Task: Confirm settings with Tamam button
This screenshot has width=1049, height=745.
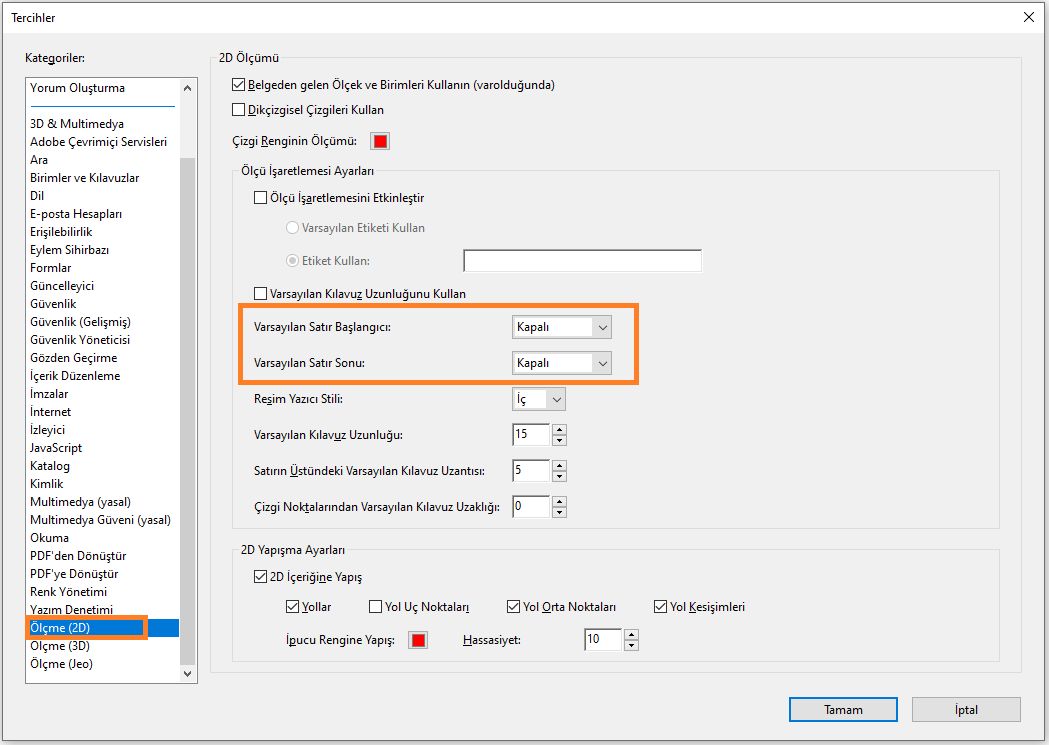Action: 843,710
